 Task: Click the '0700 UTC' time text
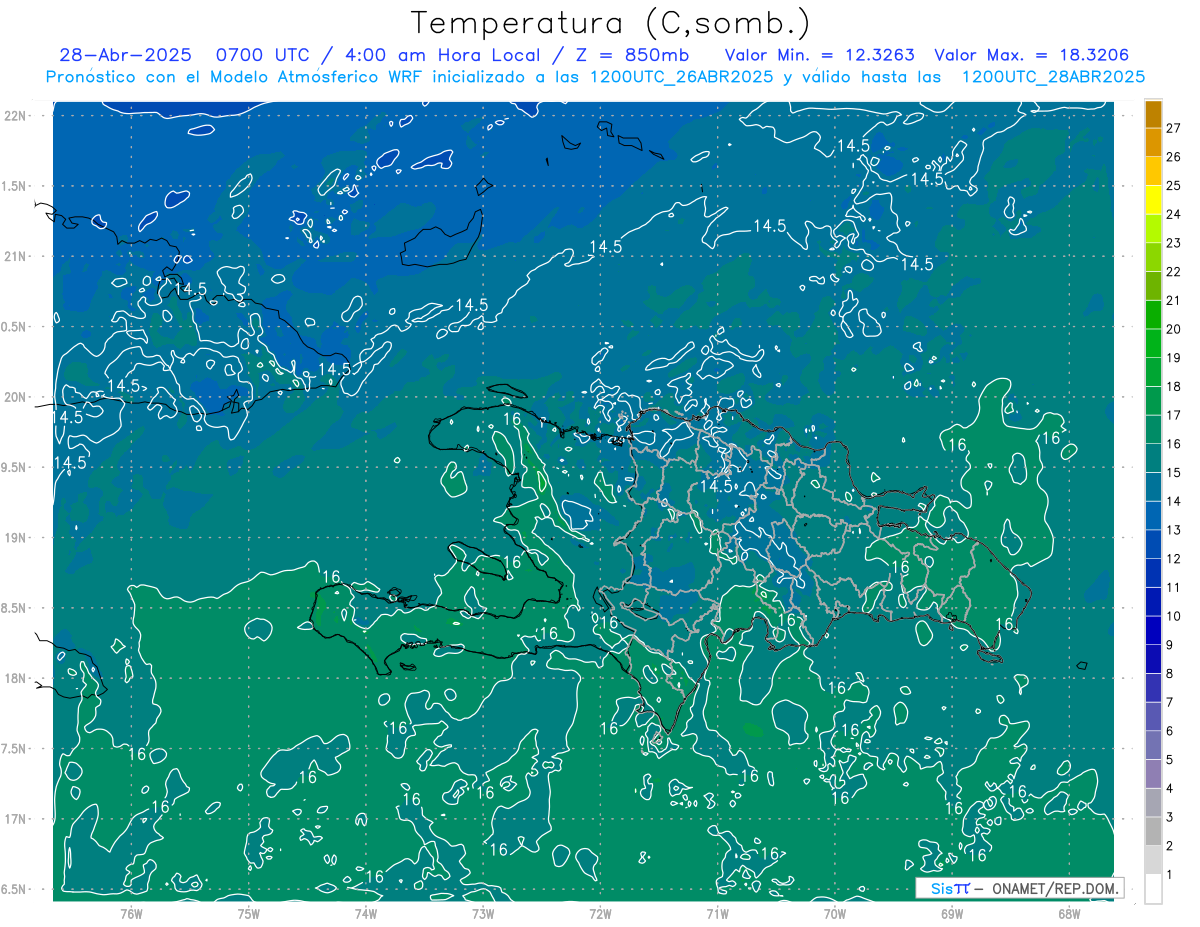click(263, 54)
